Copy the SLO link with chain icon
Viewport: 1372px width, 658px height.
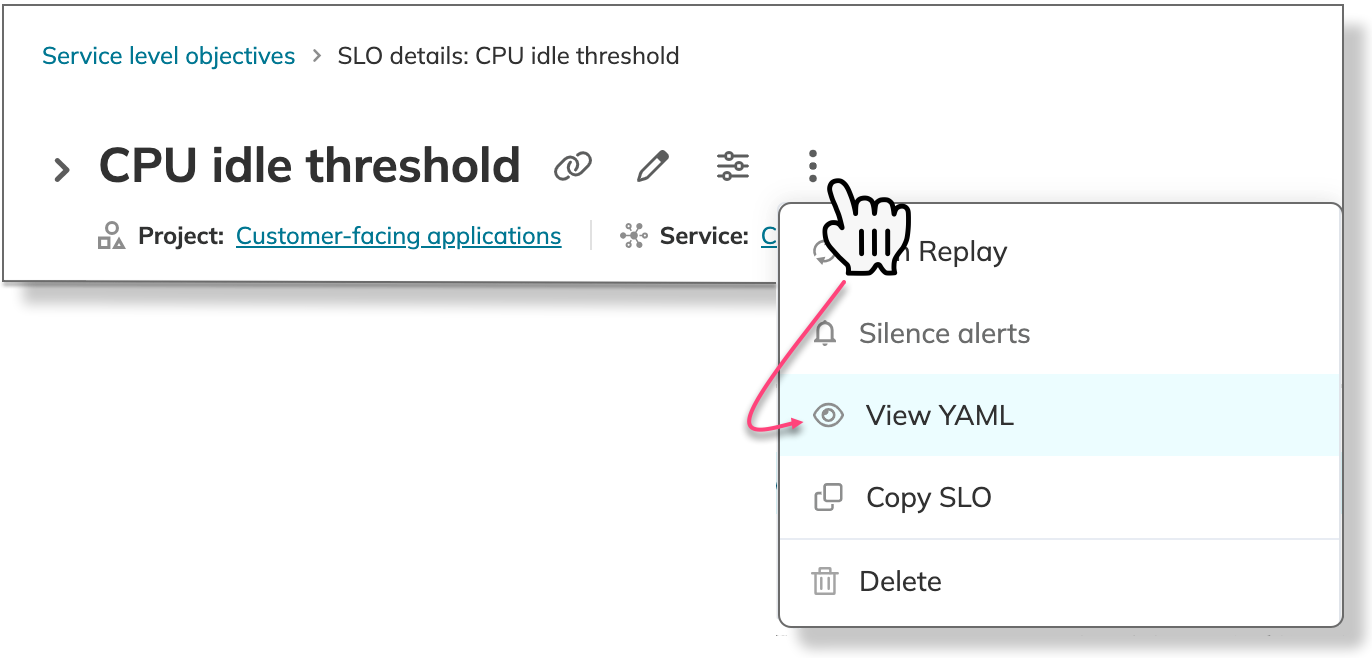coord(573,166)
